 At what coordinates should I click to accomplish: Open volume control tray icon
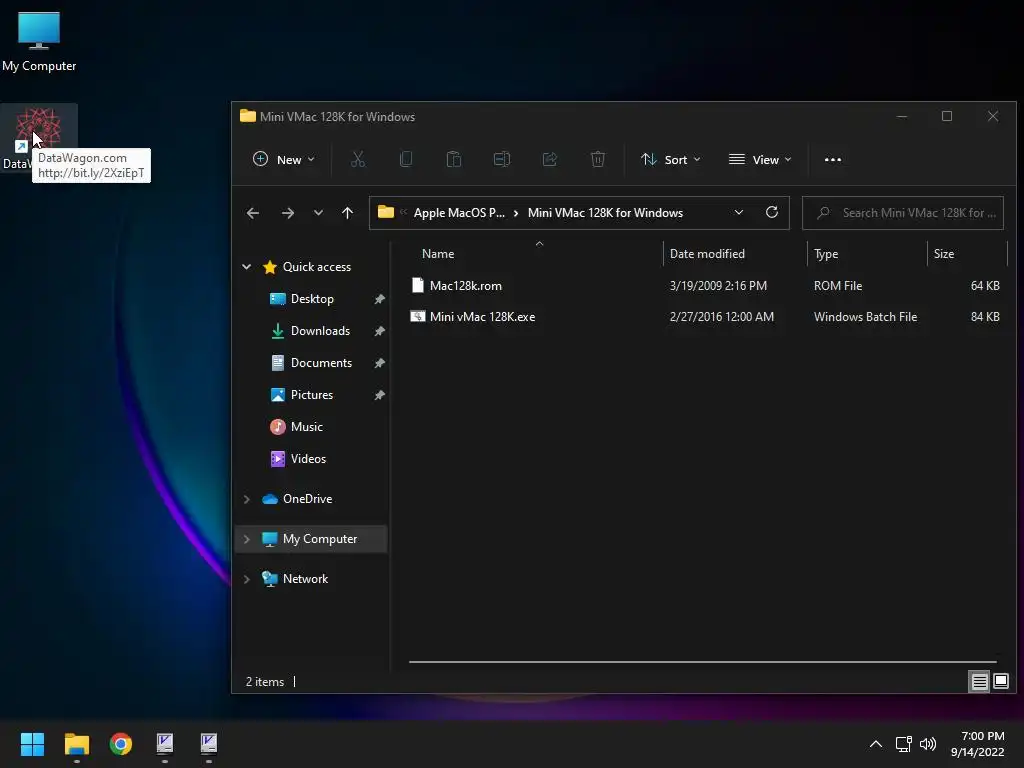[928, 744]
